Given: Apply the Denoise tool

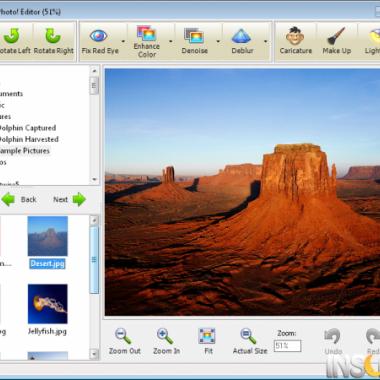Looking at the screenshot, I should point(194,42).
